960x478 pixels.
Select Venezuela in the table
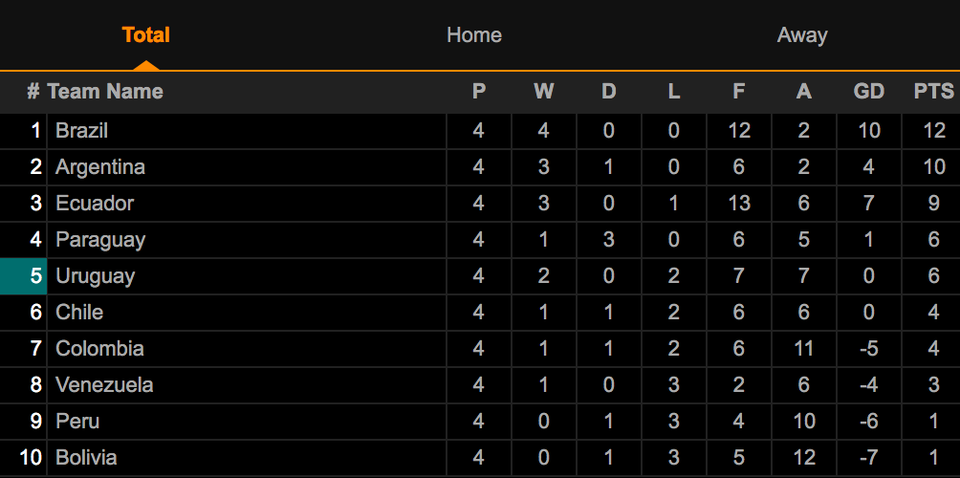pyautogui.click(x=104, y=385)
